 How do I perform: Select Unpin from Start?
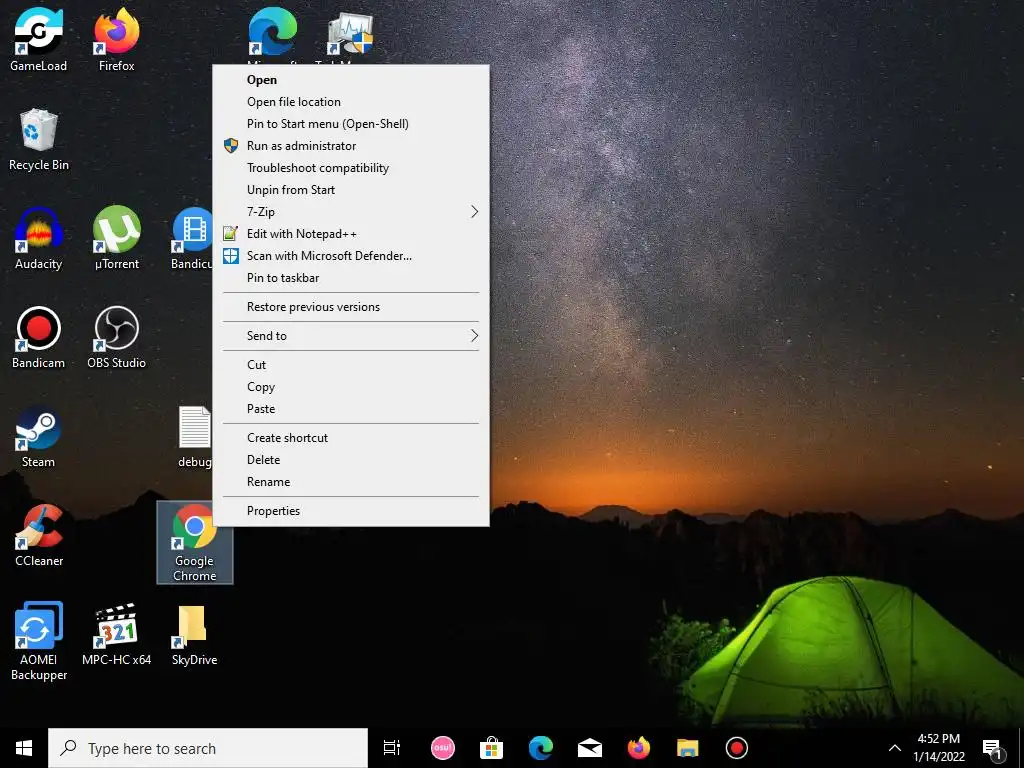[351, 190]
